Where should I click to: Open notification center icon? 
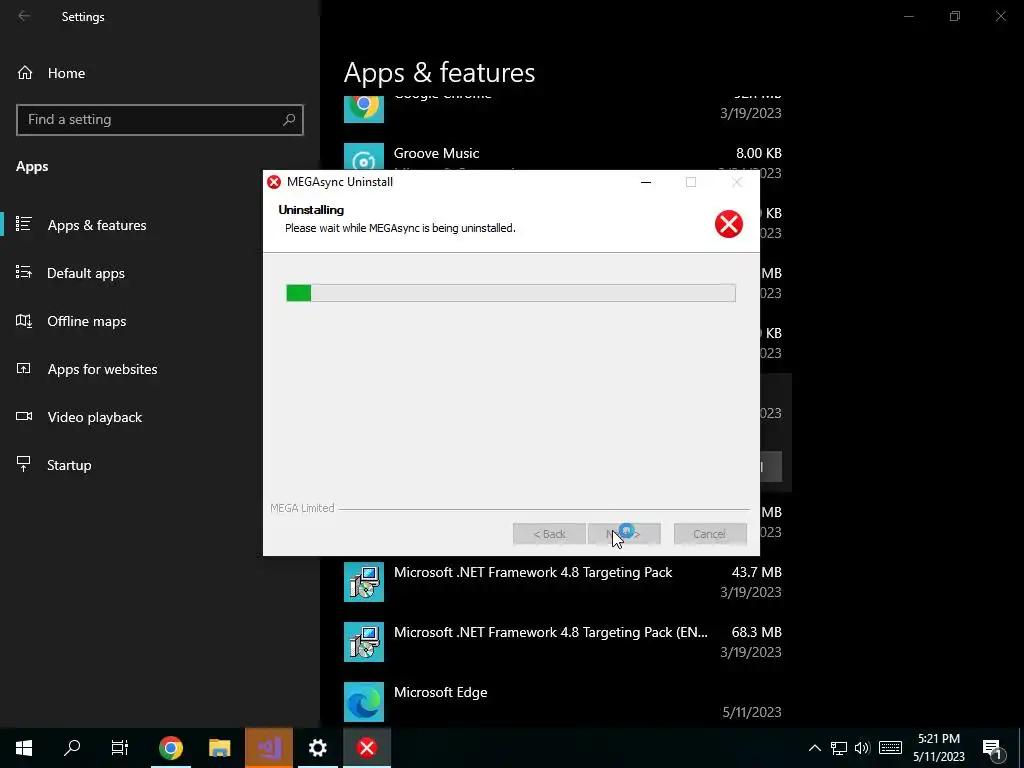993,748
